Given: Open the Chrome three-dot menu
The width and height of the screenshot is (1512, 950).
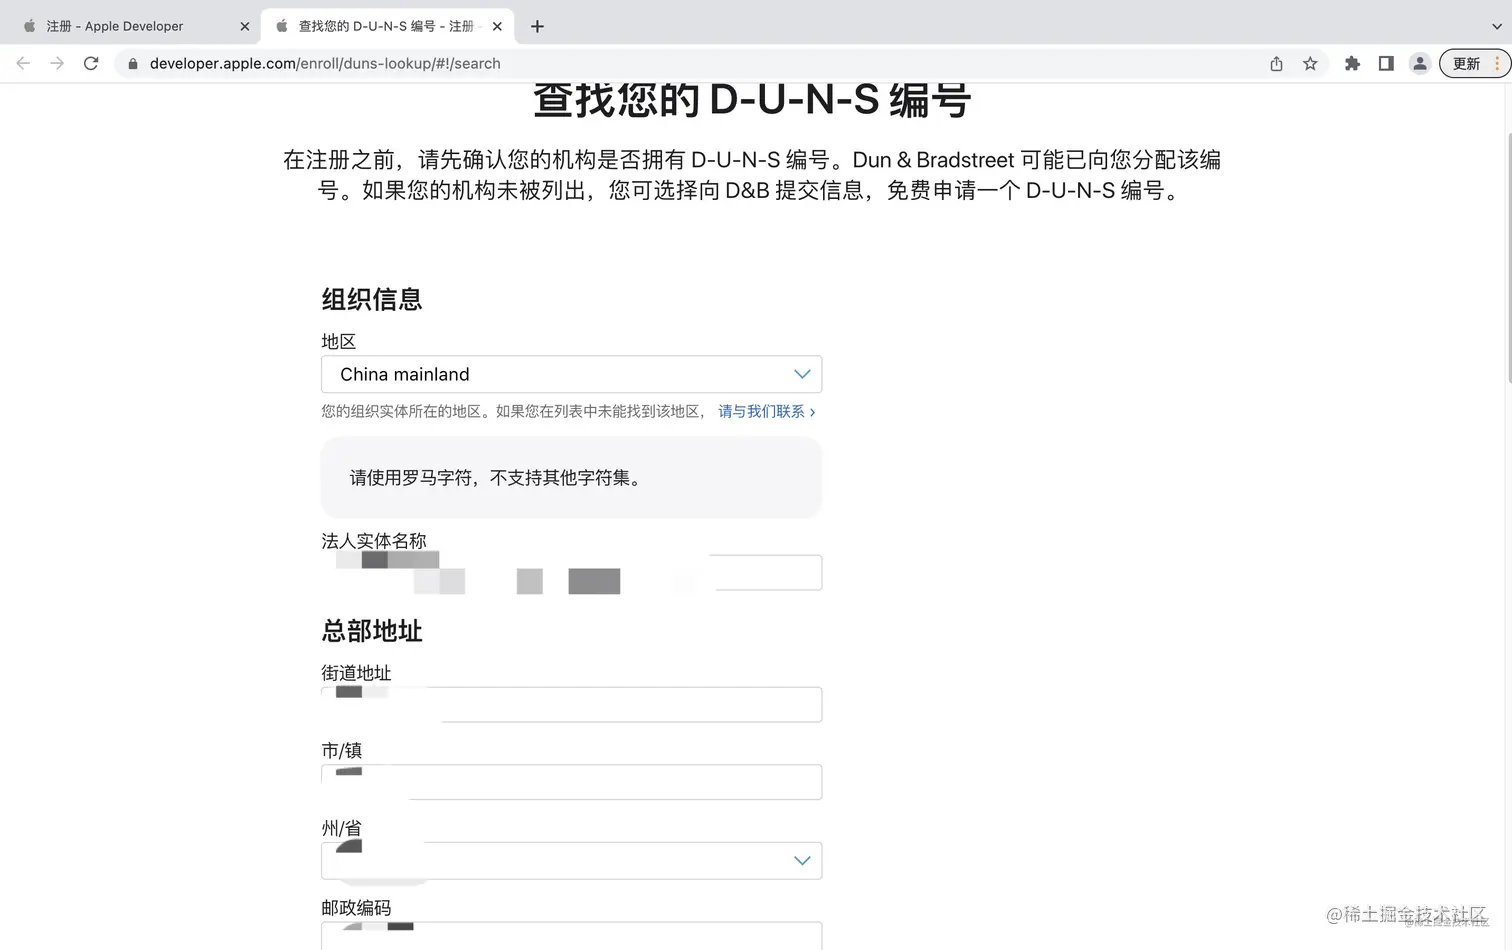Looking at the screenshot, I should 1497,63.
